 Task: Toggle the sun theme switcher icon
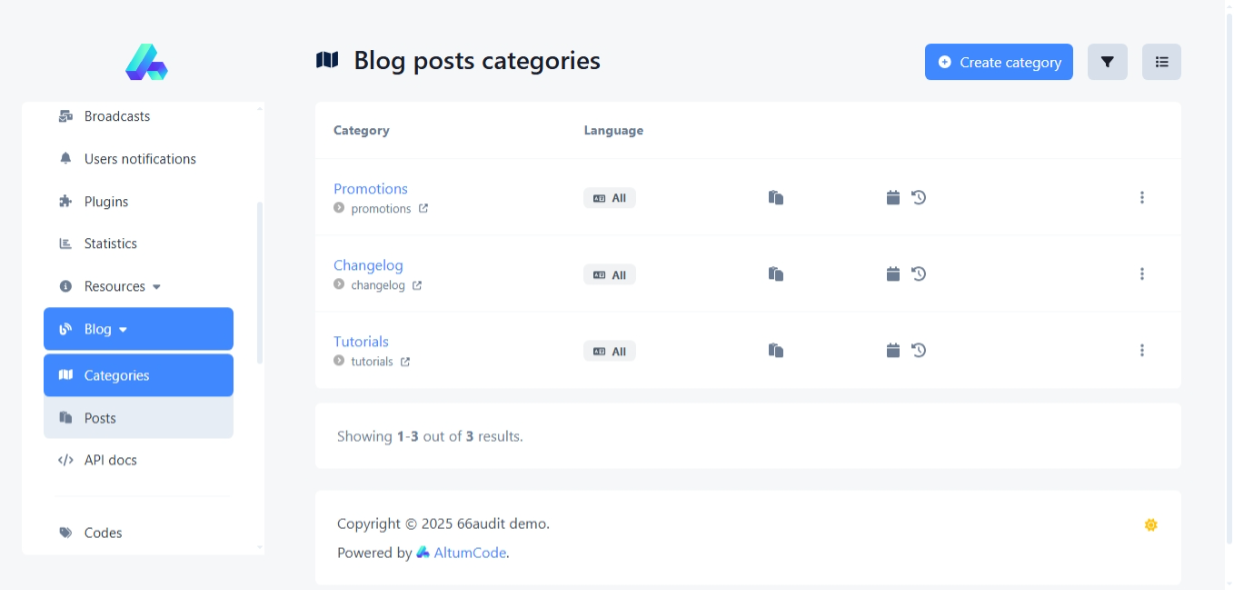[x=1150, y=525]
